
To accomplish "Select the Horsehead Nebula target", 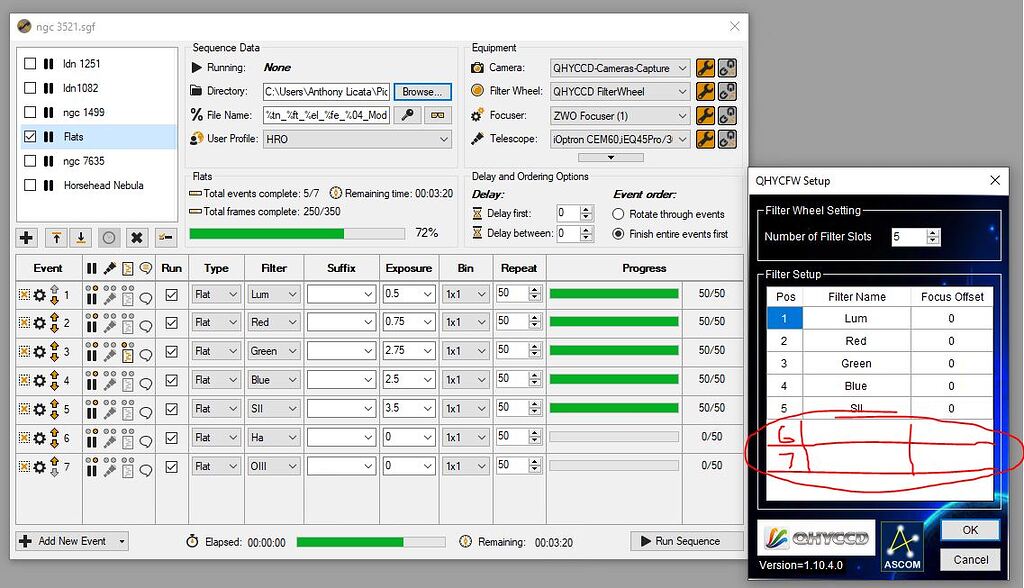I will click(103, 185).
